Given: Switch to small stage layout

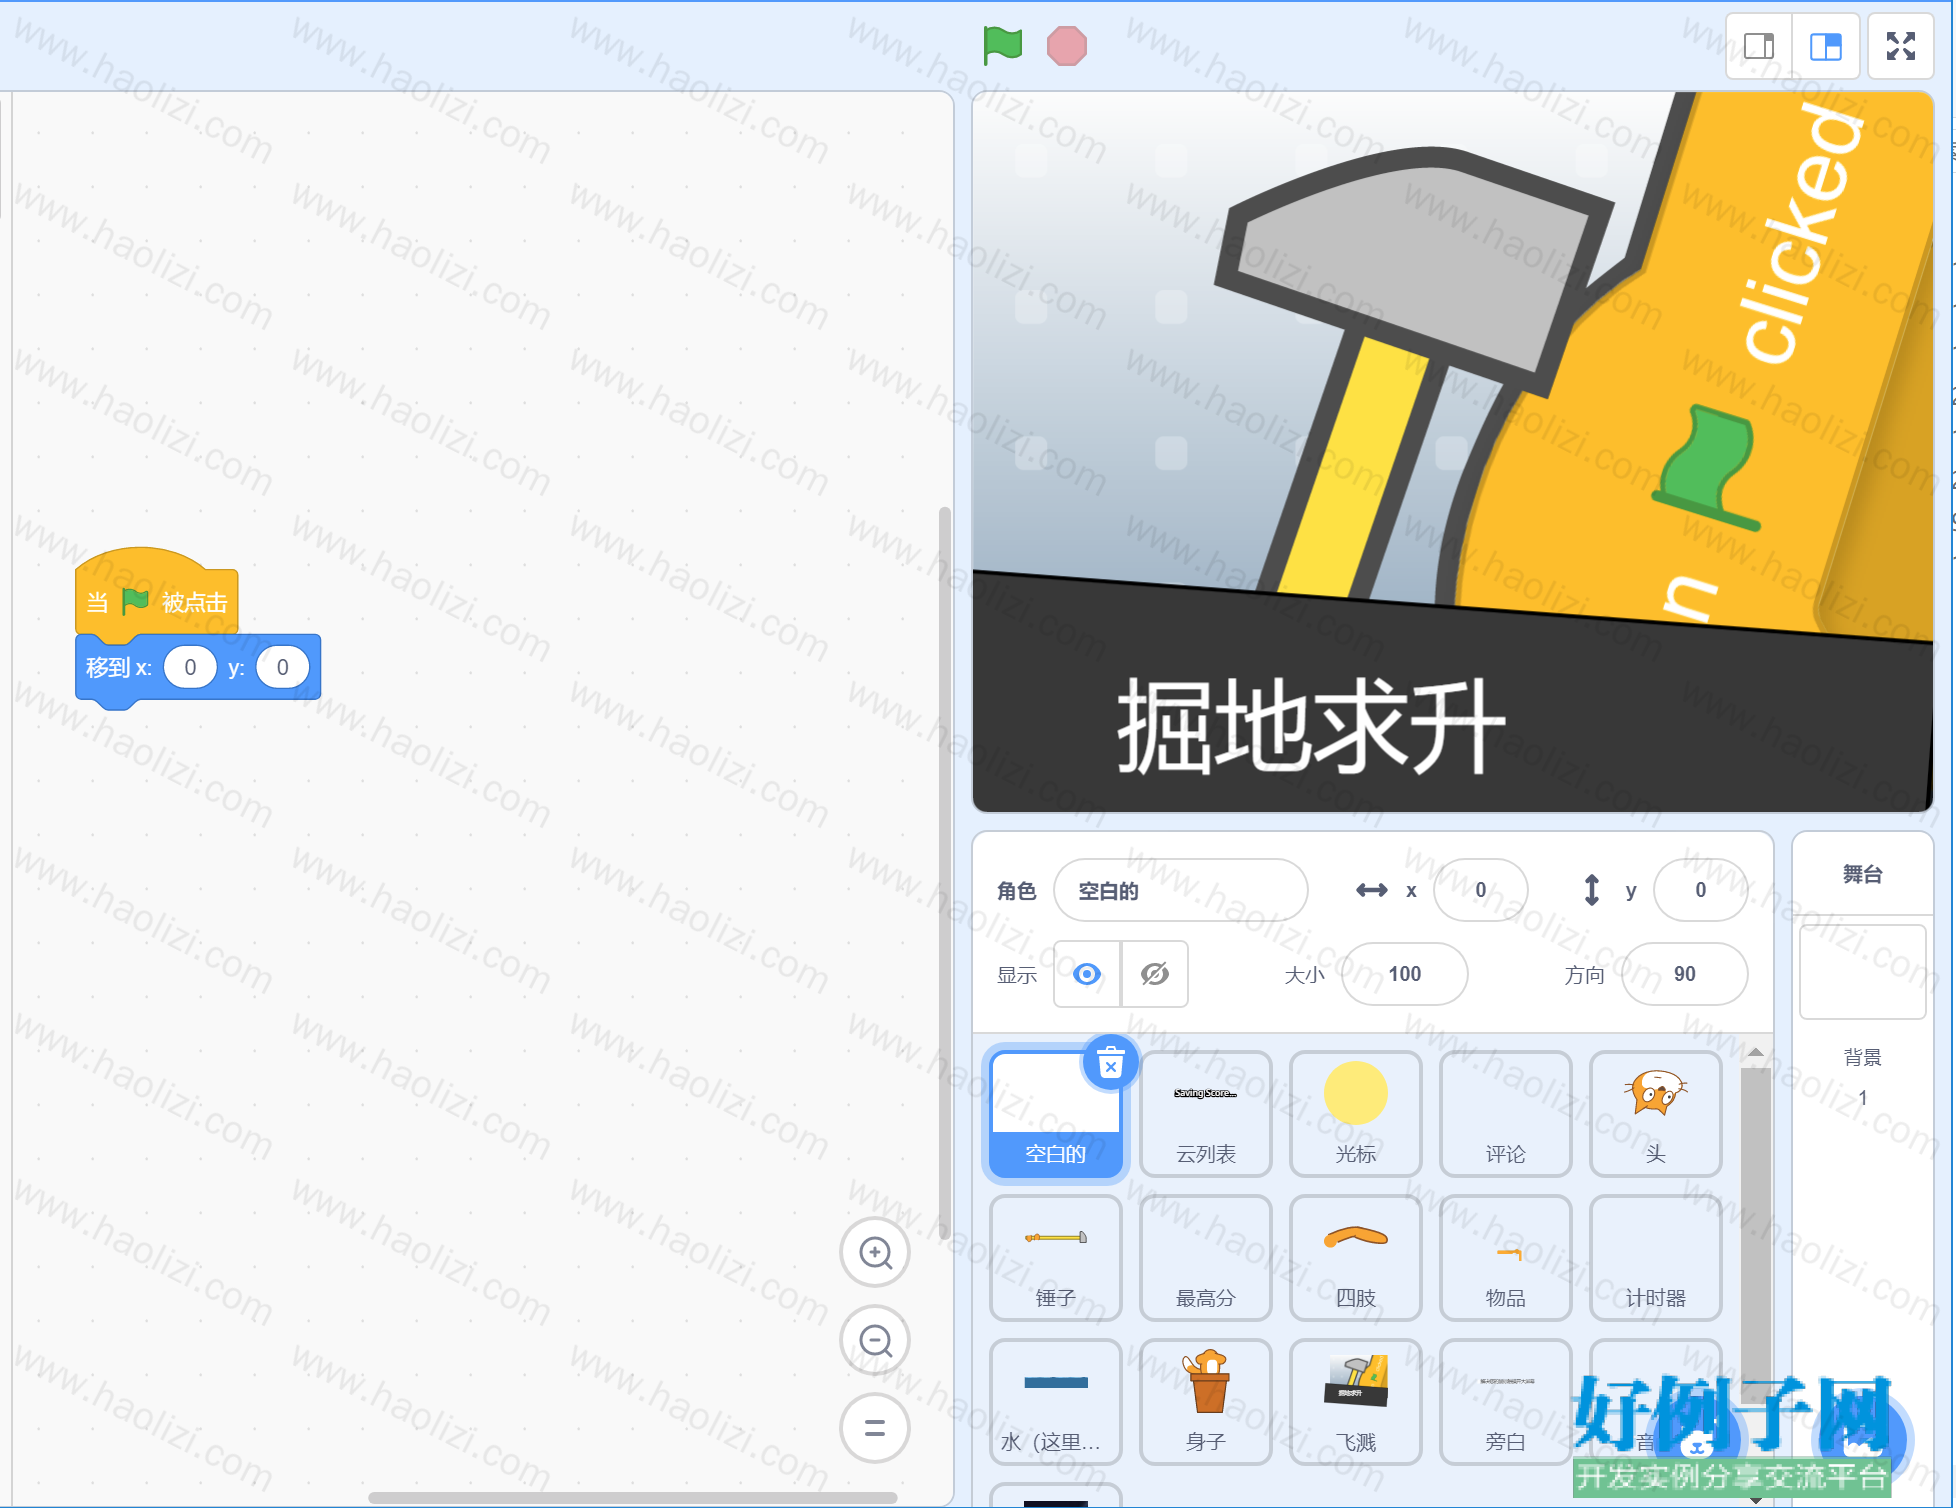Looking at the screenshot, I should (1759, 46).
